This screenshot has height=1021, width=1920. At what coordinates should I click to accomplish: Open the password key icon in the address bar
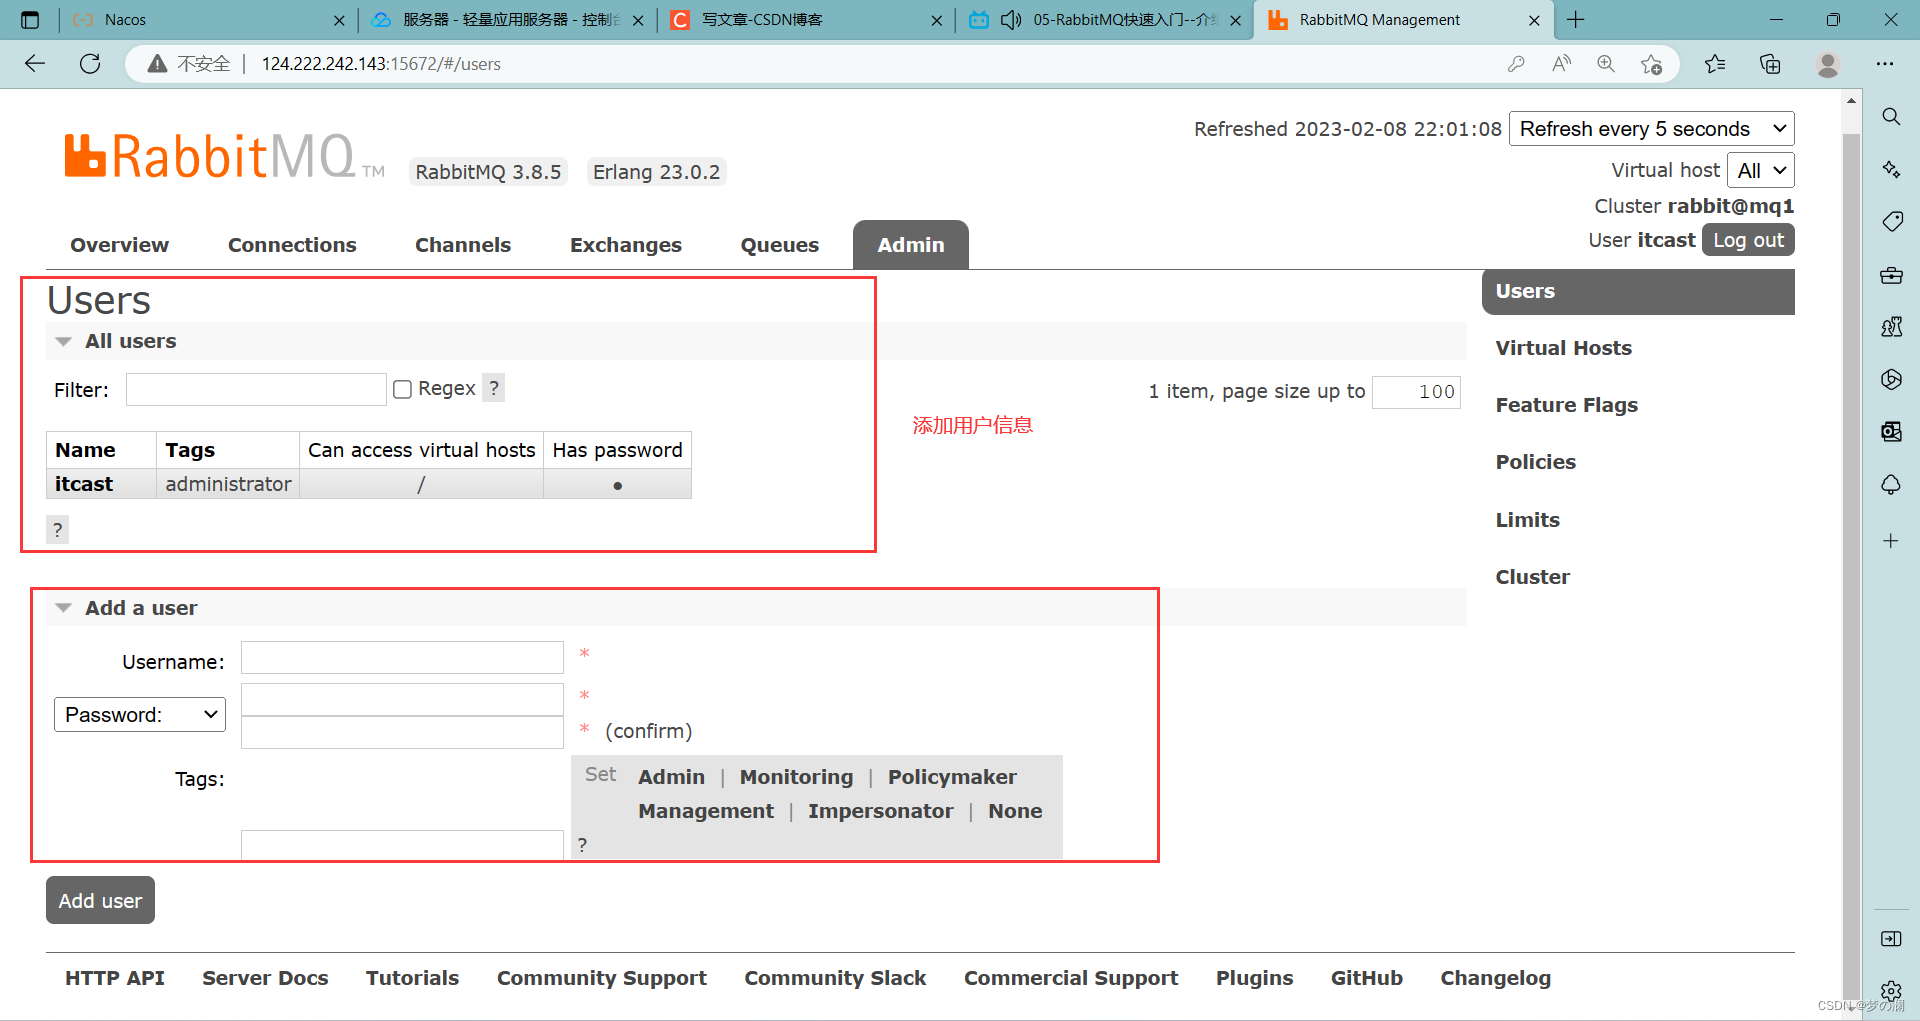tap(1516, 64)
